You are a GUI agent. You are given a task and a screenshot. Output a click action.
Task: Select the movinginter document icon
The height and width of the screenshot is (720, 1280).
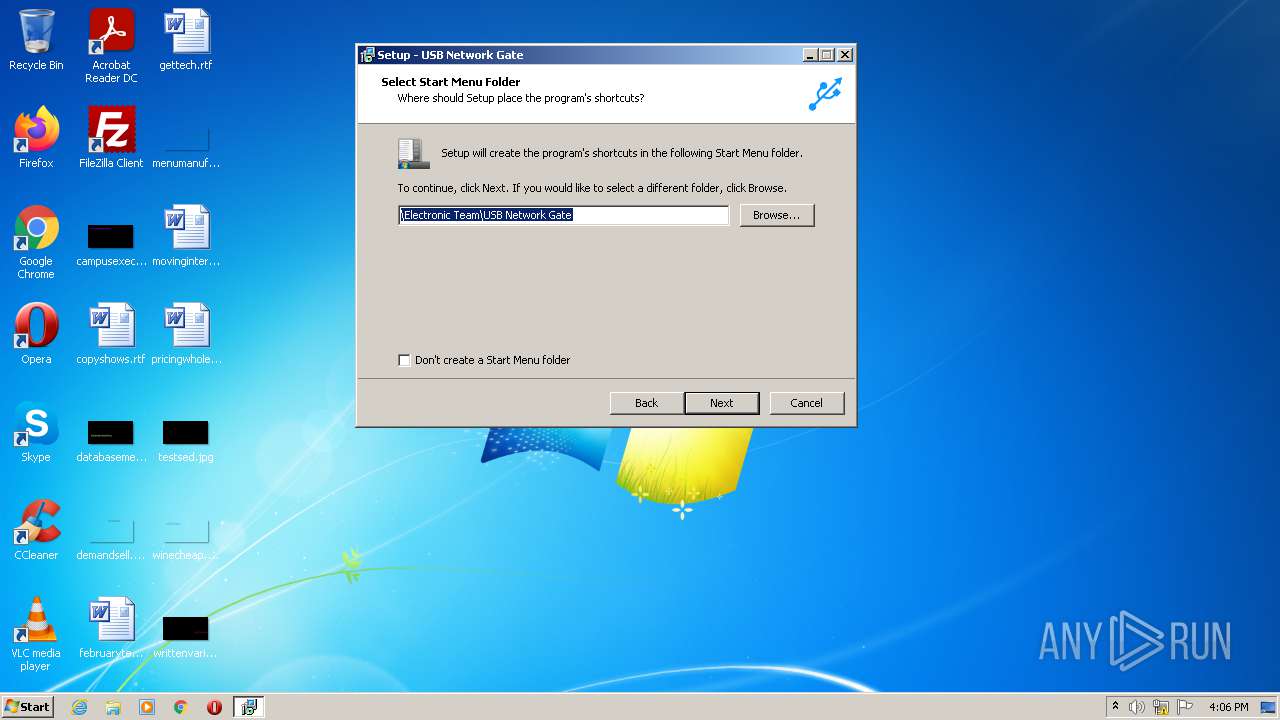click(186, 236)
